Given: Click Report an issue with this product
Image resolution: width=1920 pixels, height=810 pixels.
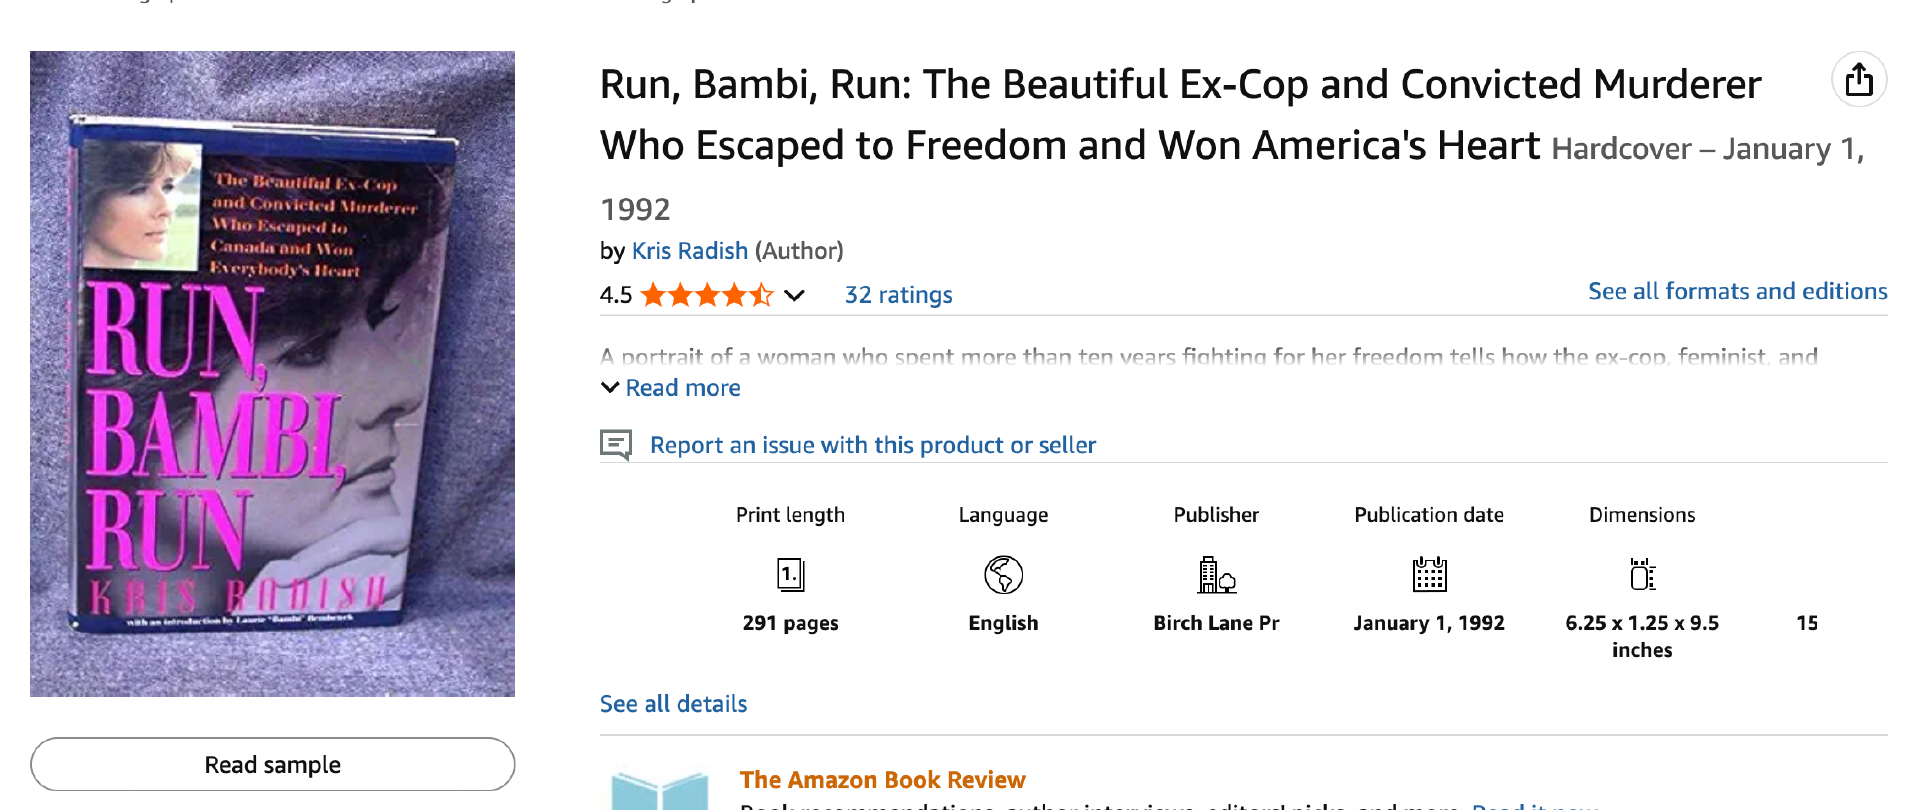Looking at the screenshot, I should [872, 445].
